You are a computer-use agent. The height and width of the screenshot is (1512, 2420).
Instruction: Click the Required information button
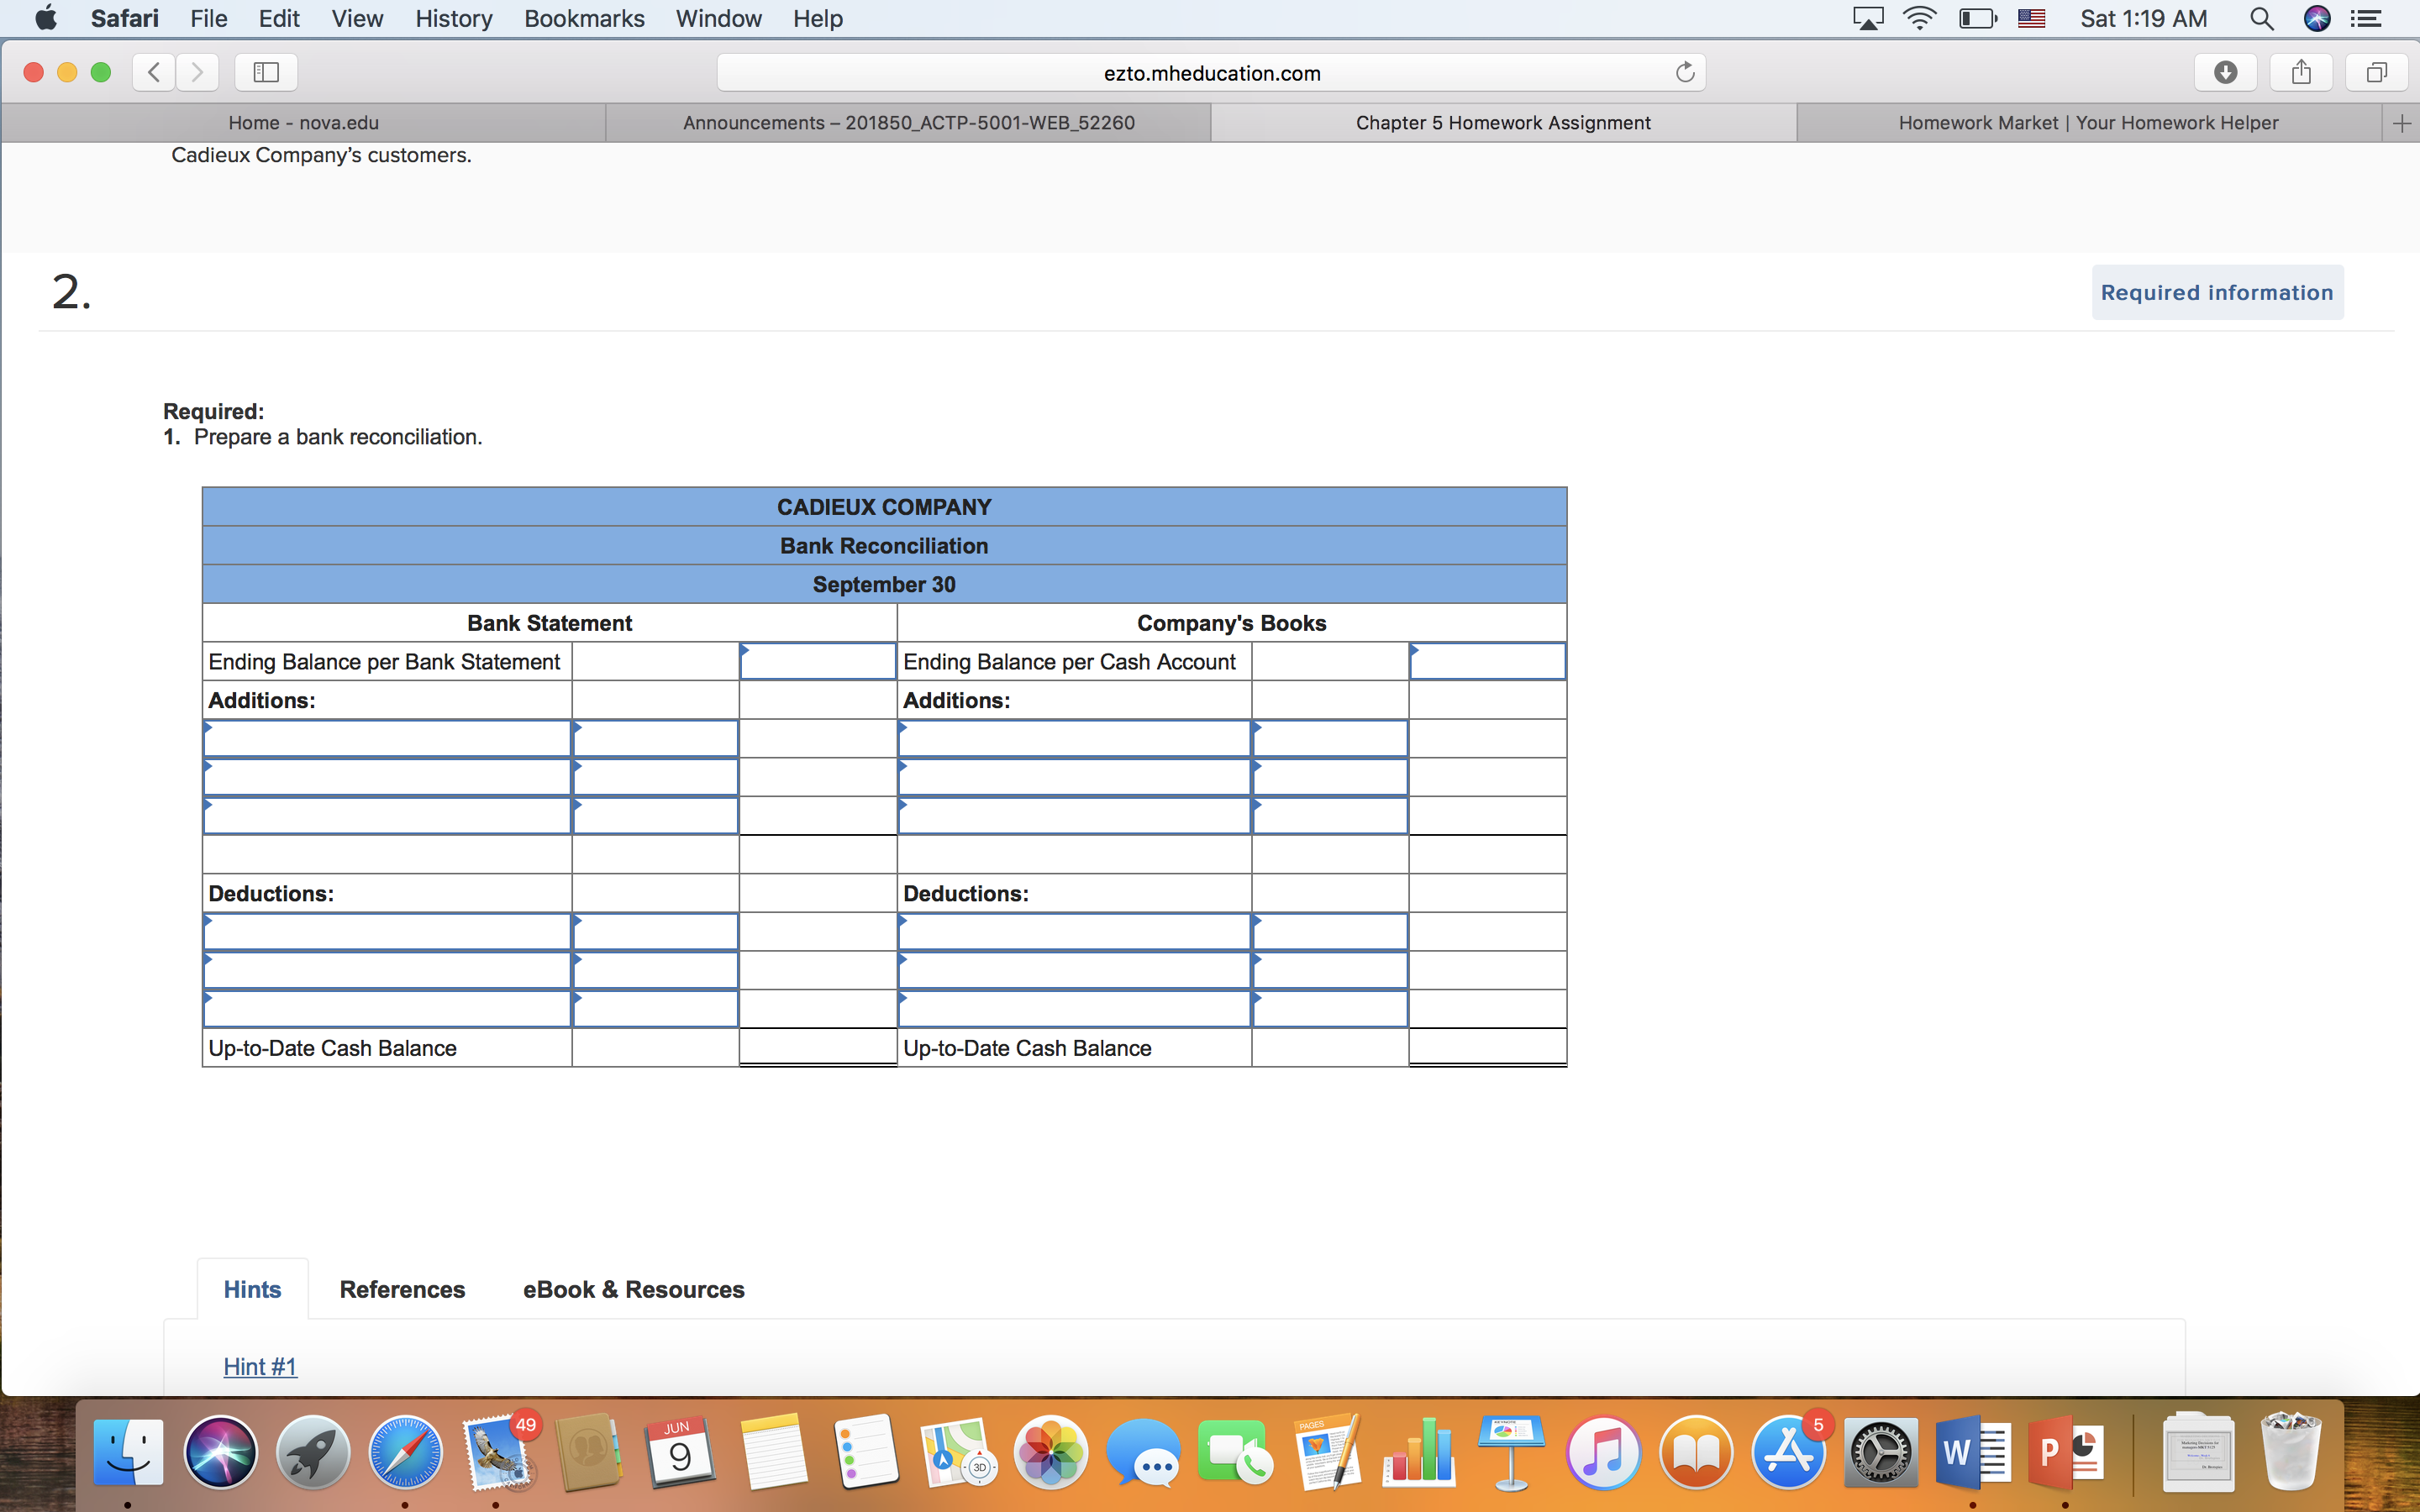click(x=2217, y=293)
